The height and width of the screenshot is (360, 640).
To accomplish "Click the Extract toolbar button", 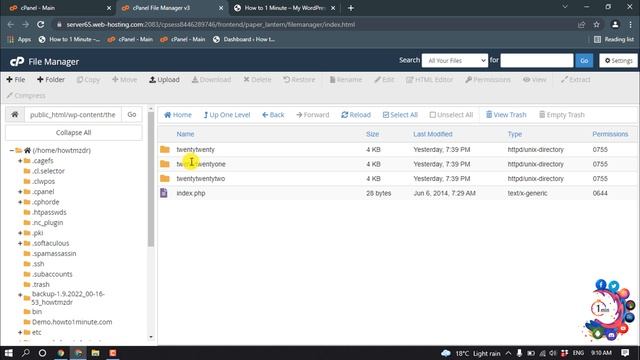I will [x=576, y=80].
